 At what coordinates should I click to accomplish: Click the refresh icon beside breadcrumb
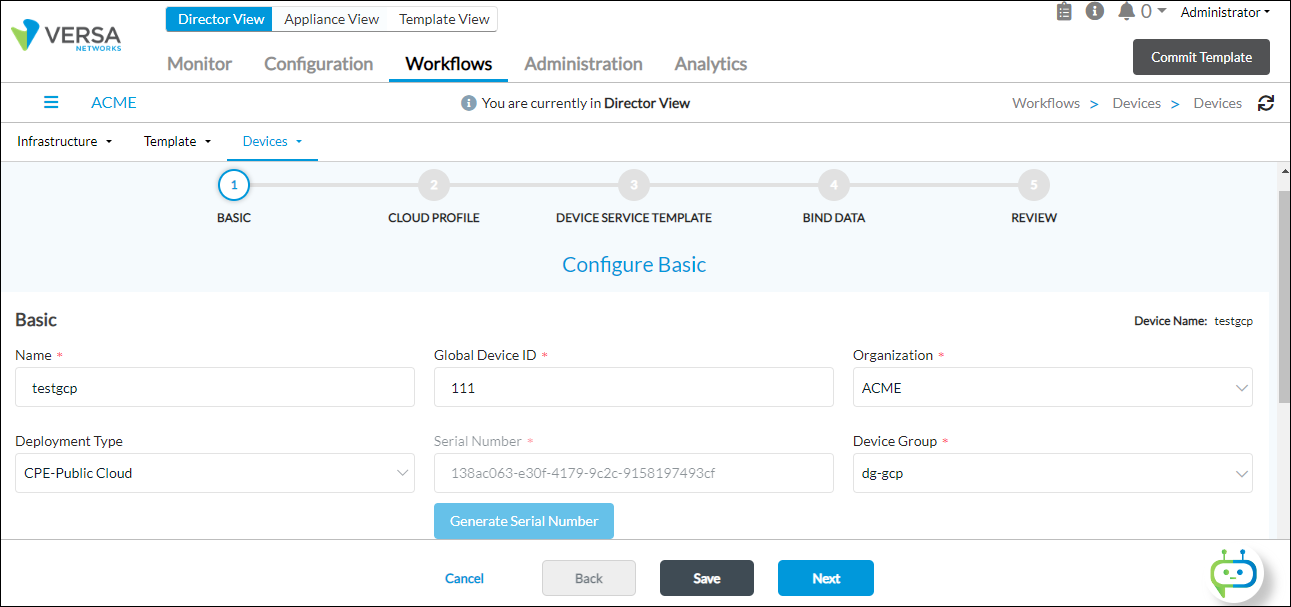point(1266,103)
